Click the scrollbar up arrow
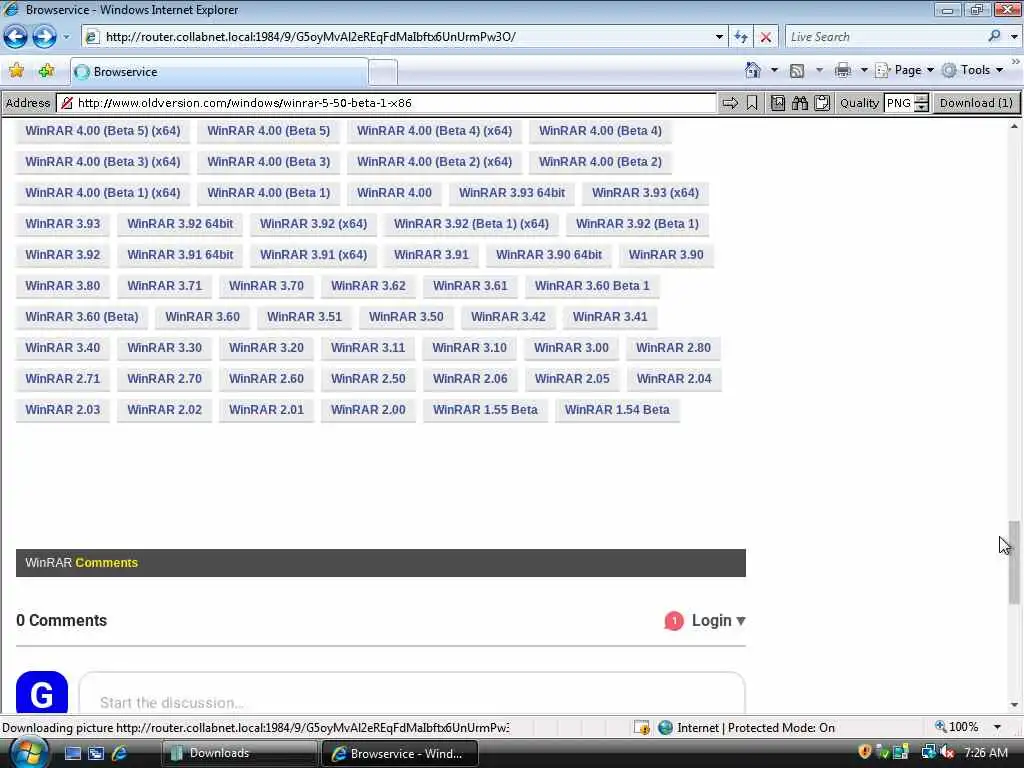Screen dimensions: 1024x768 click(1014, 125)
